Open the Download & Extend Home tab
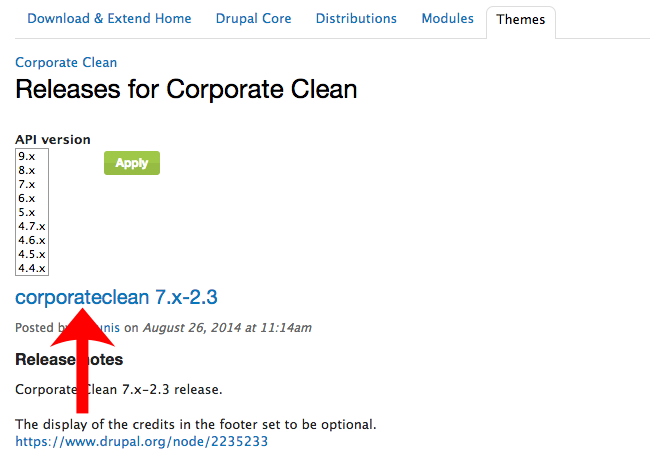The width and height of the screenshot is (650, 457). coord(109,19)
